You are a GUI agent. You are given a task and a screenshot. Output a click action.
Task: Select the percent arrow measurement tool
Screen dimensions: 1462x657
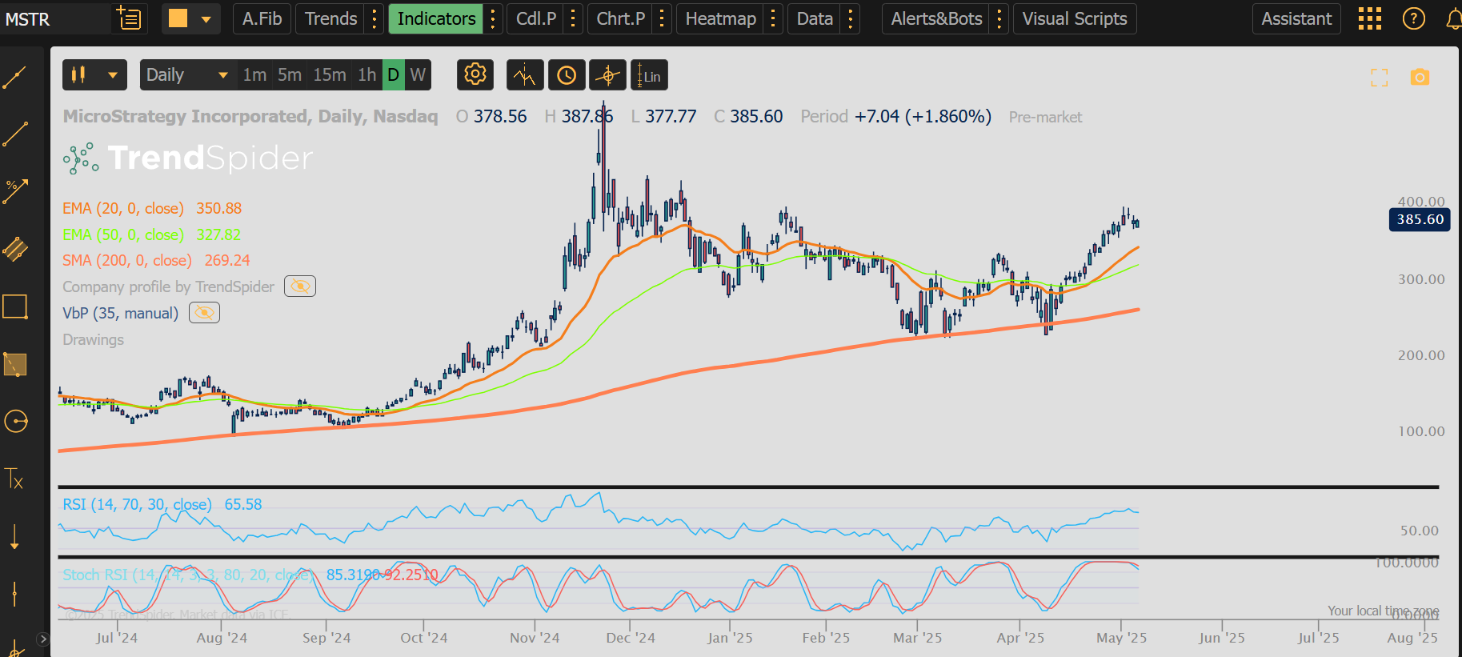click(x=15, y=191)
